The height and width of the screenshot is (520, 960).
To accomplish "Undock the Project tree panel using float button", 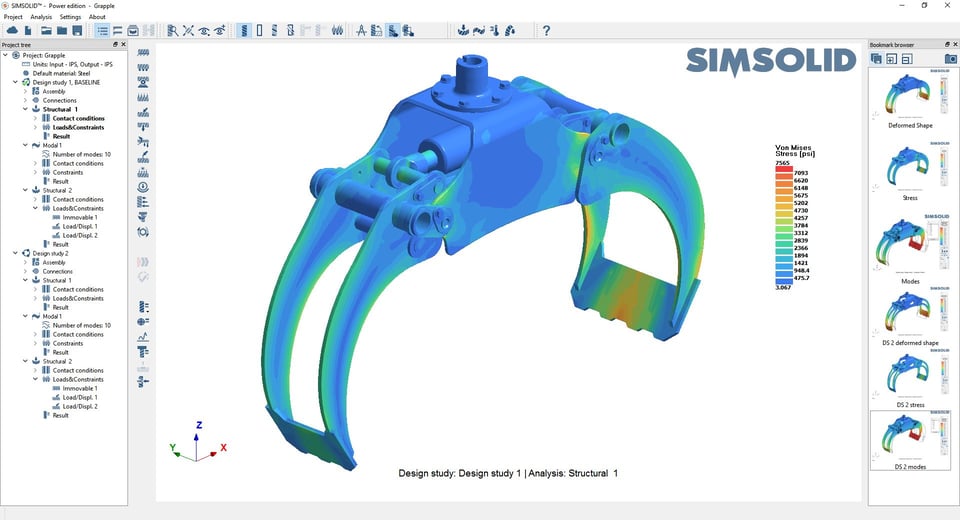I will tap(115, 45).
